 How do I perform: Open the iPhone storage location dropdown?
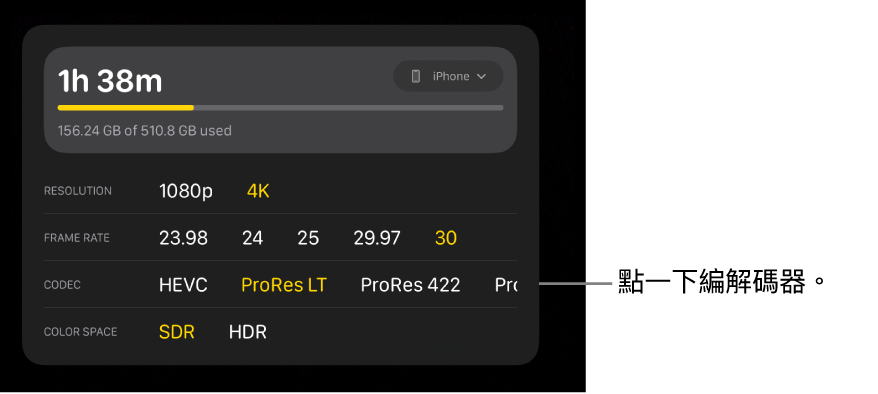448,76
